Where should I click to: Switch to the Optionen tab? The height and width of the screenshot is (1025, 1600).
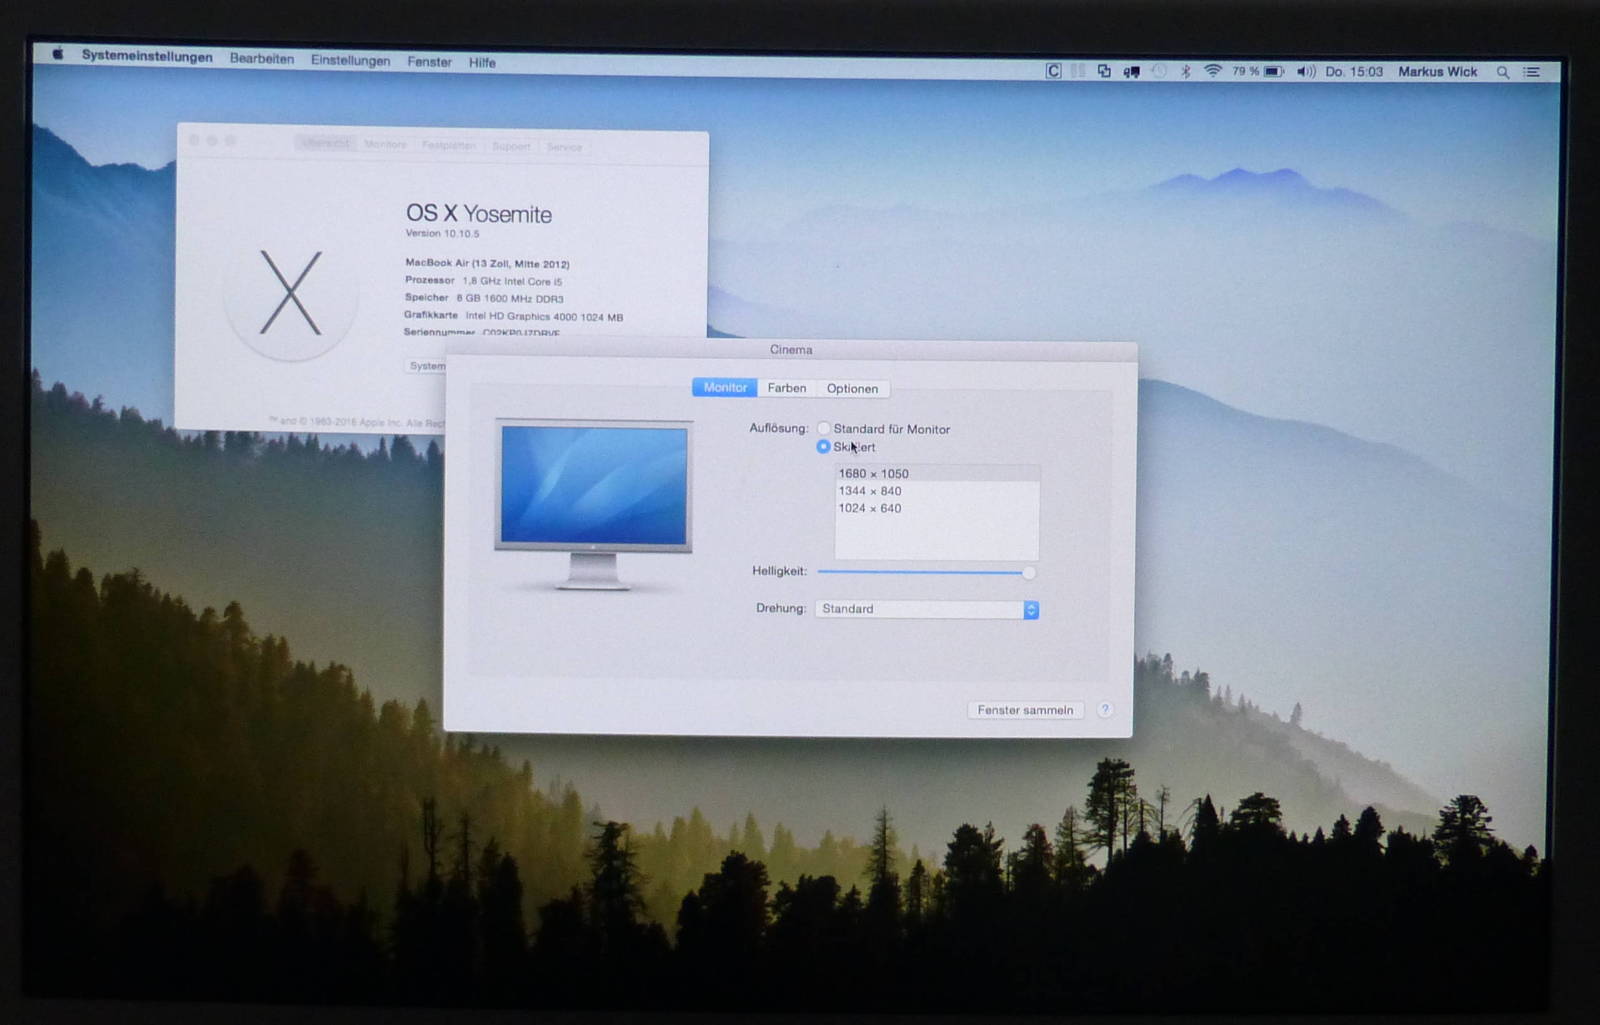coord(852,389)
